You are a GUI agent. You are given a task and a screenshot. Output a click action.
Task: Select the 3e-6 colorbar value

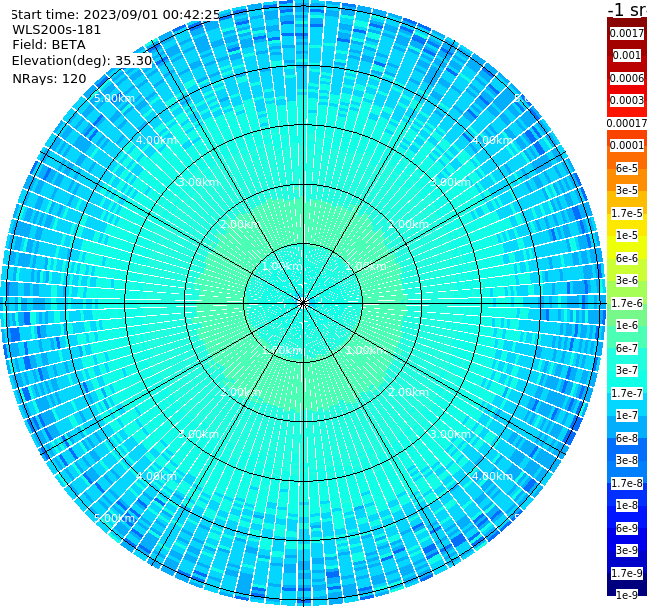coord(627,280)
